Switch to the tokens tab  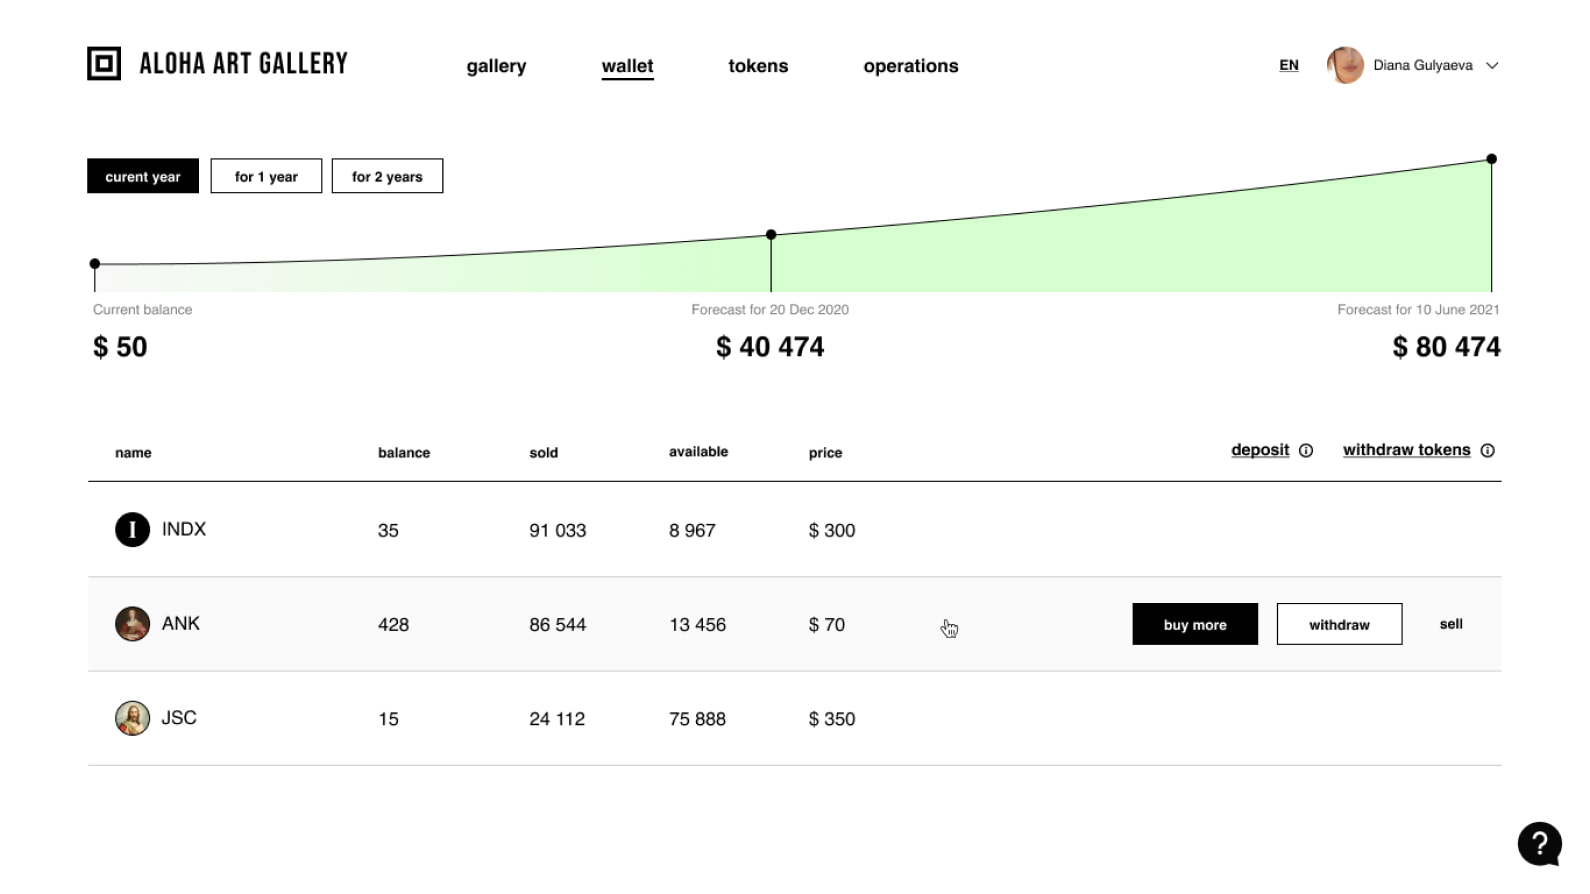[758, 66]
